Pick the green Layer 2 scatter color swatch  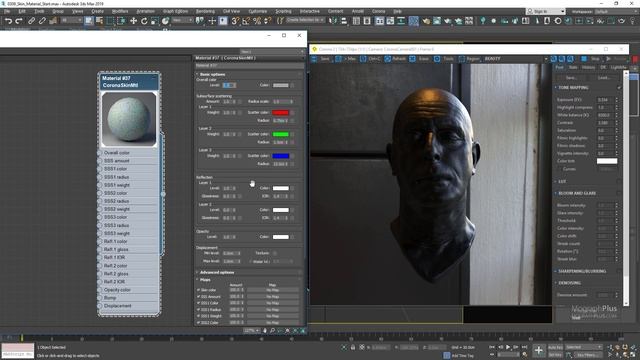tap(280, 134)
